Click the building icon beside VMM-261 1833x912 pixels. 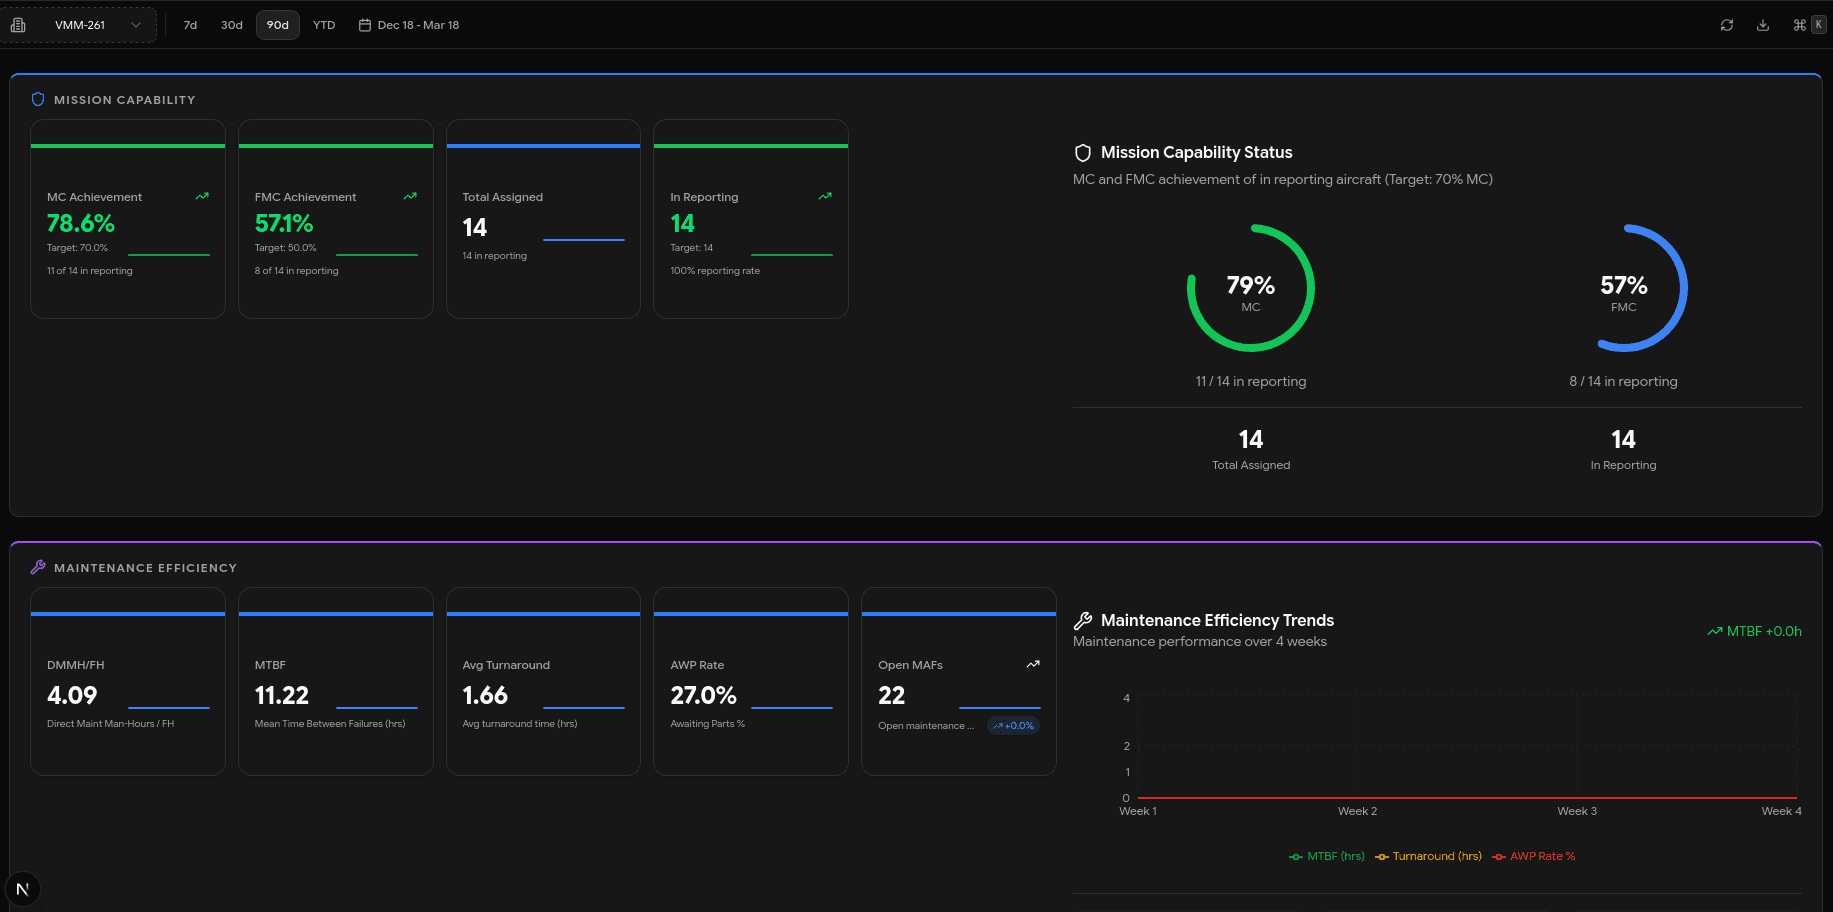pyautogui.click(x=18, y=25)
